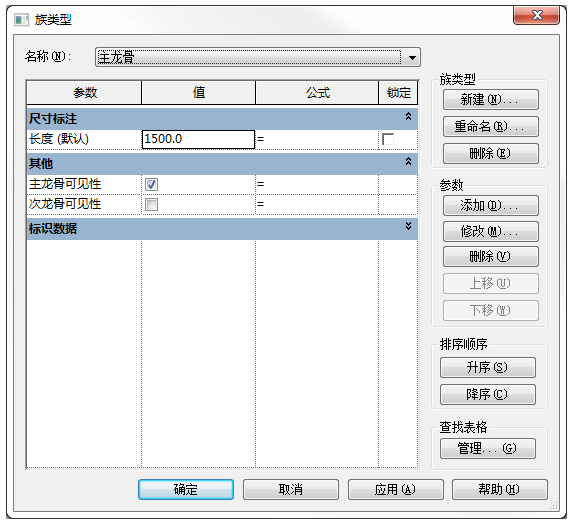Confirm with the 确定 button
The height and width of the screenshot is (528, 577).
(186, 489)
